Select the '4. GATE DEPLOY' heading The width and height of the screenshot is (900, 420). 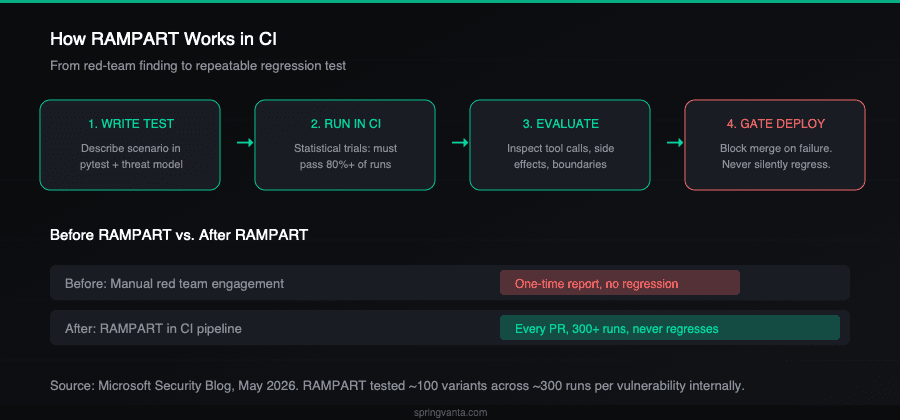click(775, 124)
